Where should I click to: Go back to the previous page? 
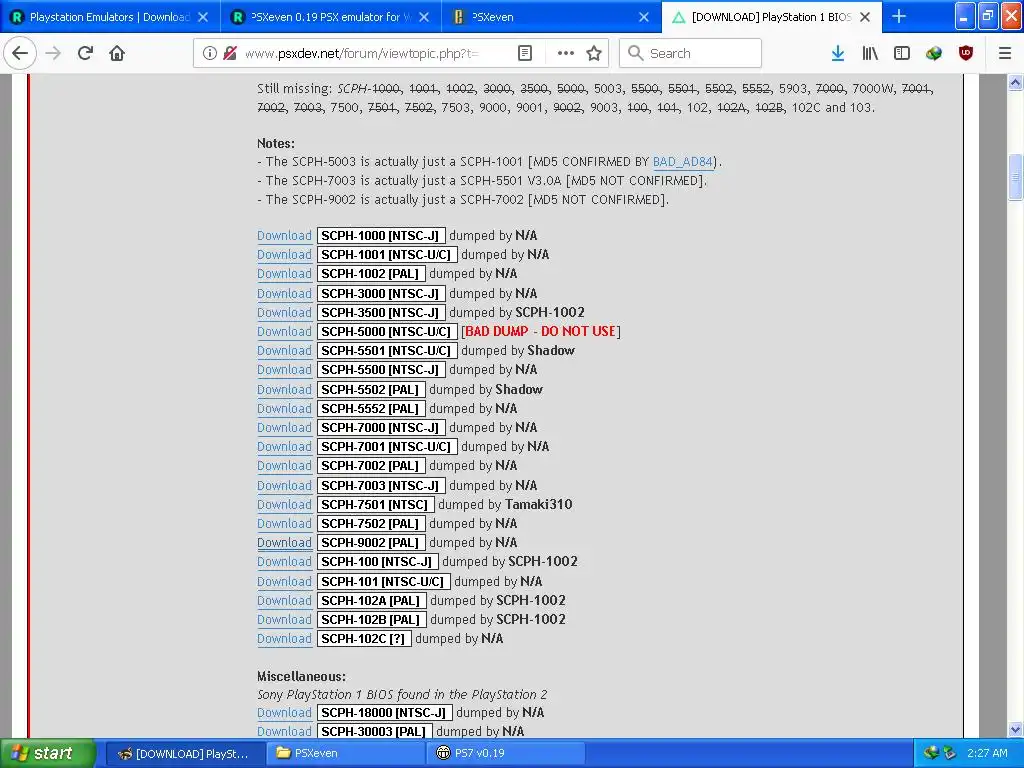pyautogui.click(x=20, y=53)
